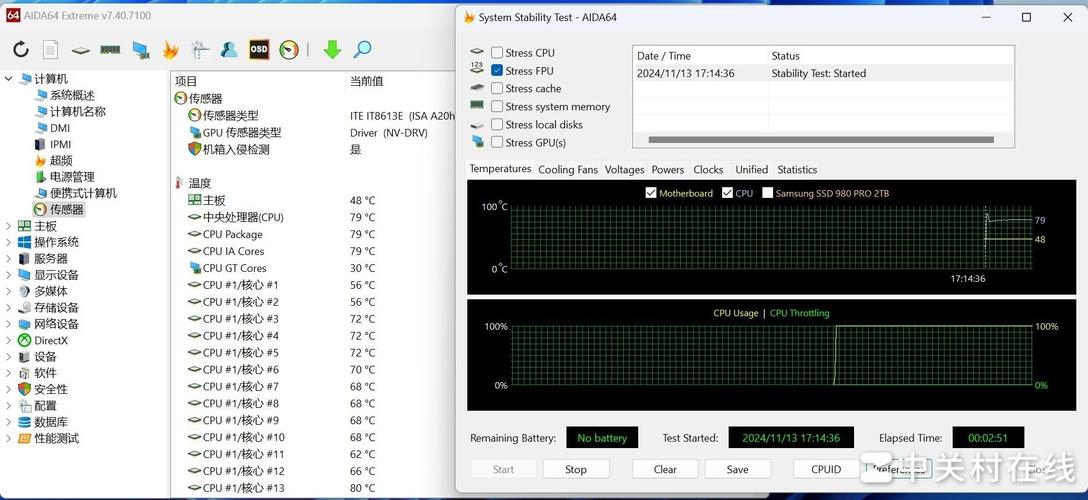Click the 安全性 shield icon in tree
Viewport: 1088px width, 500px height.
click(x=24, y=389)
